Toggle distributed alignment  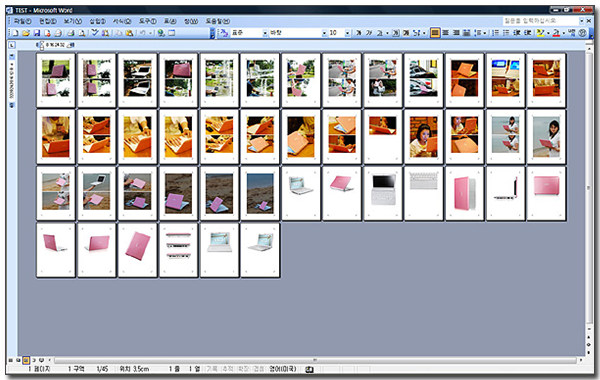pyautogui.click(x=466, y=33)
